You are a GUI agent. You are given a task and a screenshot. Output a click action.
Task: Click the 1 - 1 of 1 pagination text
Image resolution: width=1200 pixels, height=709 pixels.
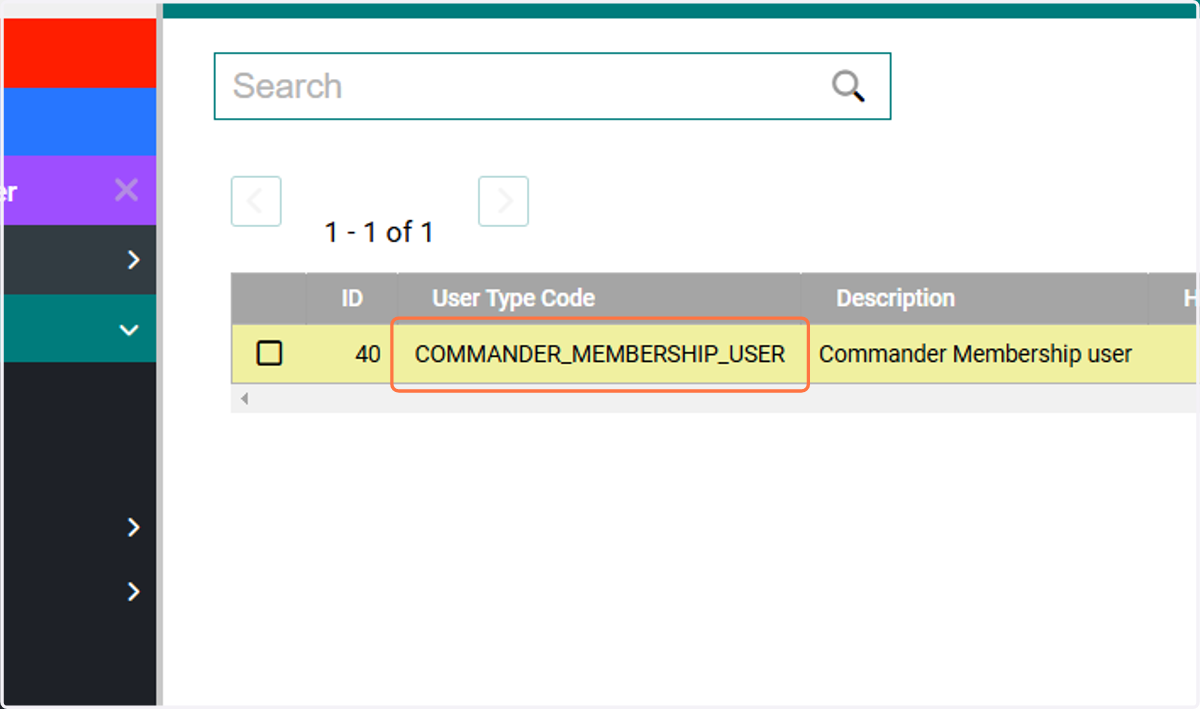(x=379, y=233)
